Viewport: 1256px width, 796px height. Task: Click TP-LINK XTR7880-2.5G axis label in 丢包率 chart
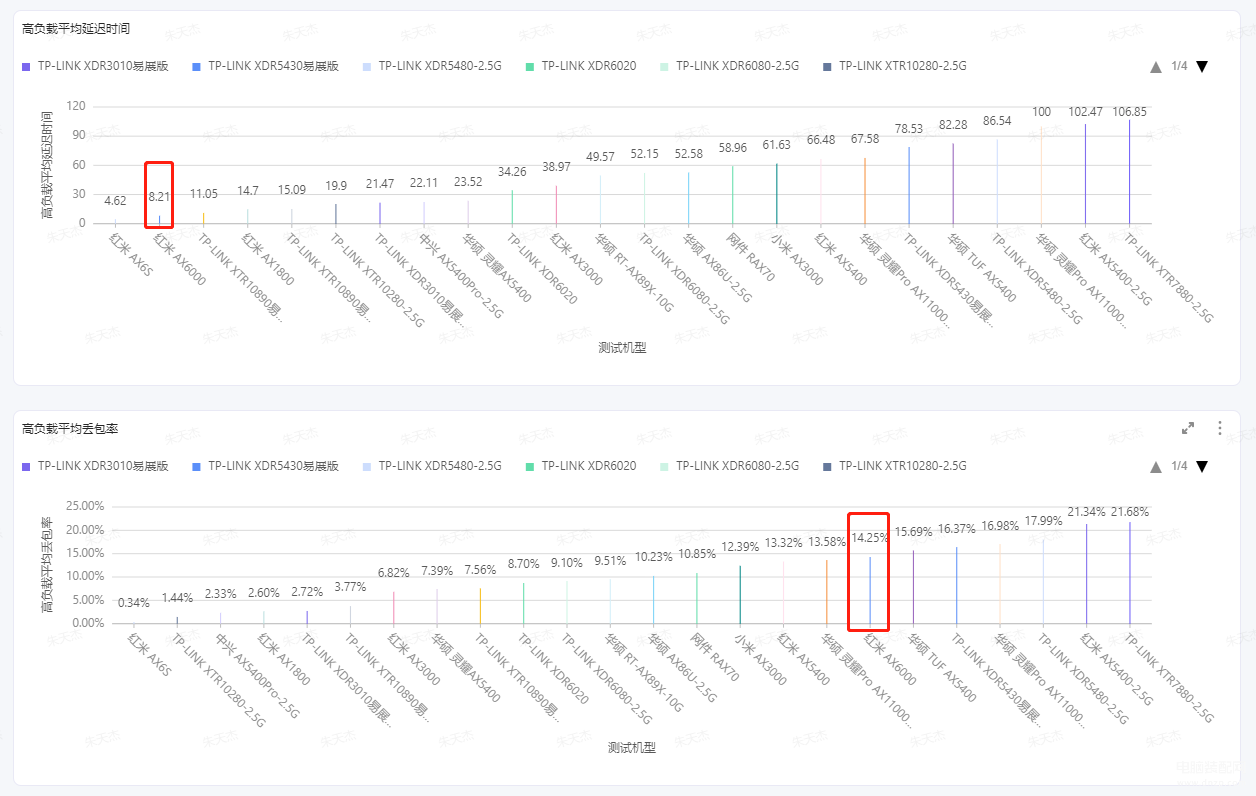coord(1170,677)
